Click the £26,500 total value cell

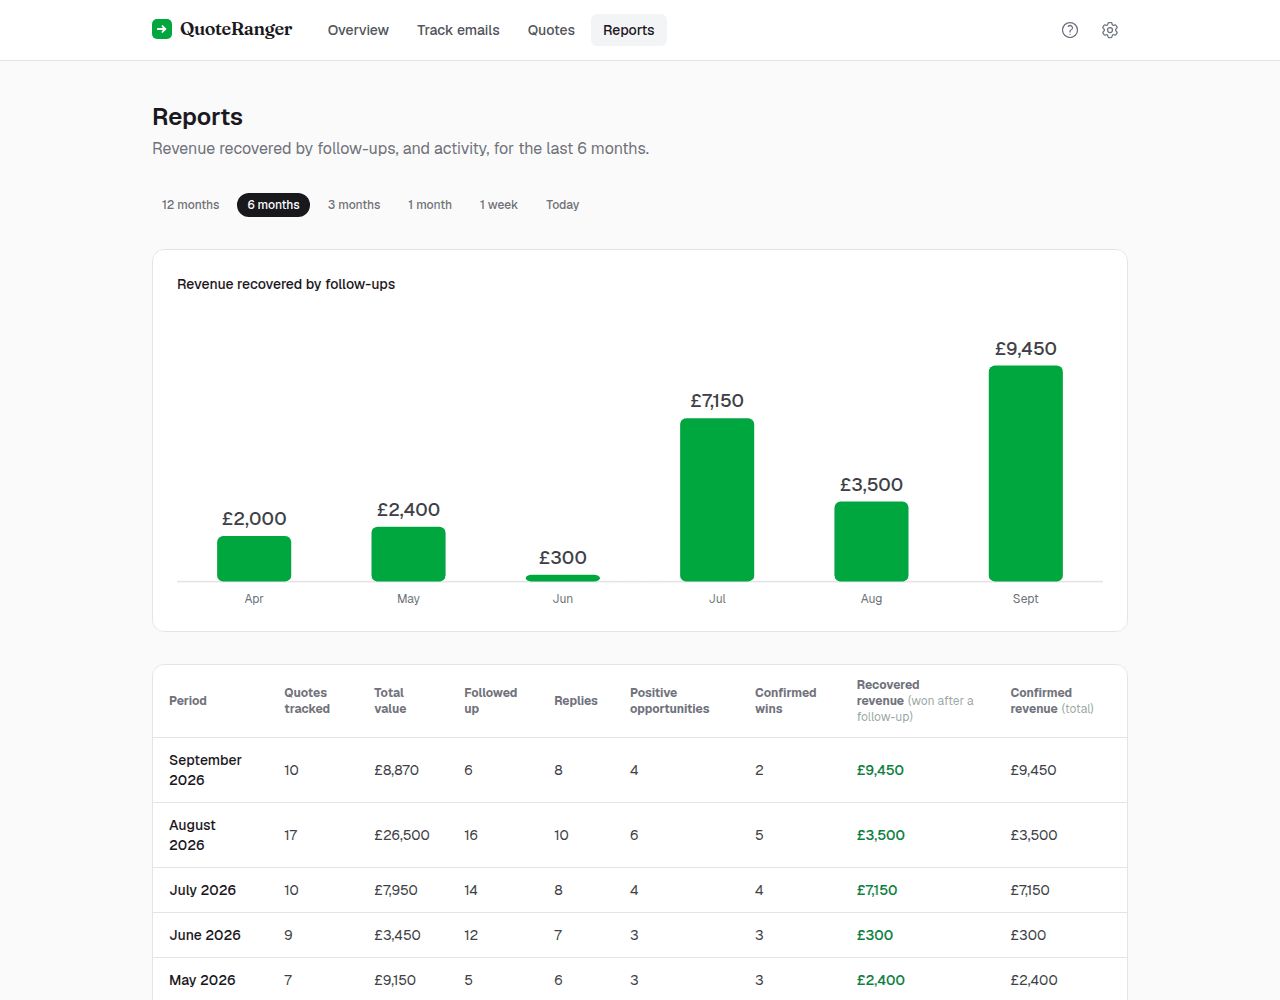coord(402,835)
